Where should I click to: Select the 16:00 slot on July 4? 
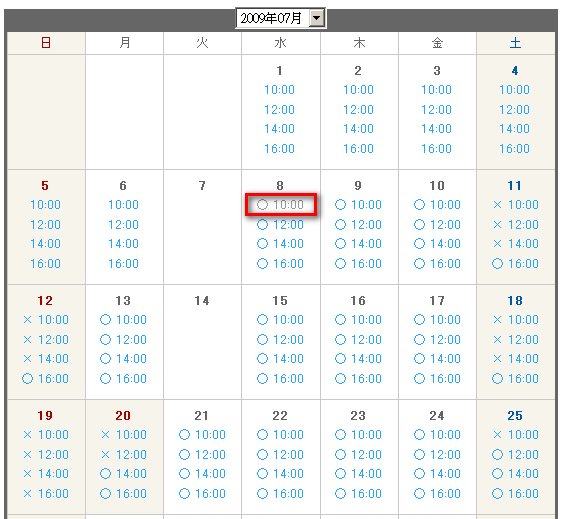(x=515, y=148)
